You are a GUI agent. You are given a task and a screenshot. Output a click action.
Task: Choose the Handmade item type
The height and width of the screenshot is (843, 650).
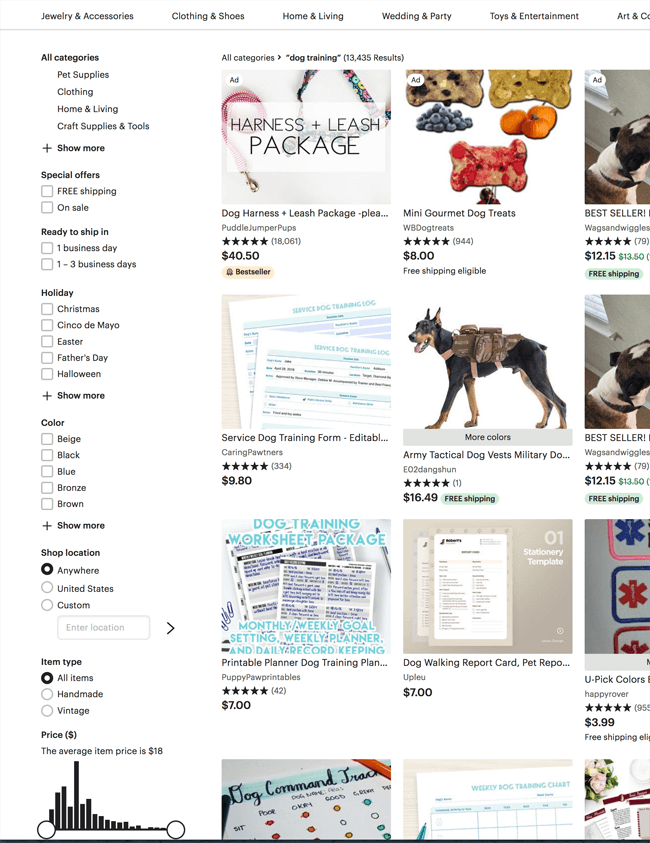pyautogui.click(x=47, y=694)
